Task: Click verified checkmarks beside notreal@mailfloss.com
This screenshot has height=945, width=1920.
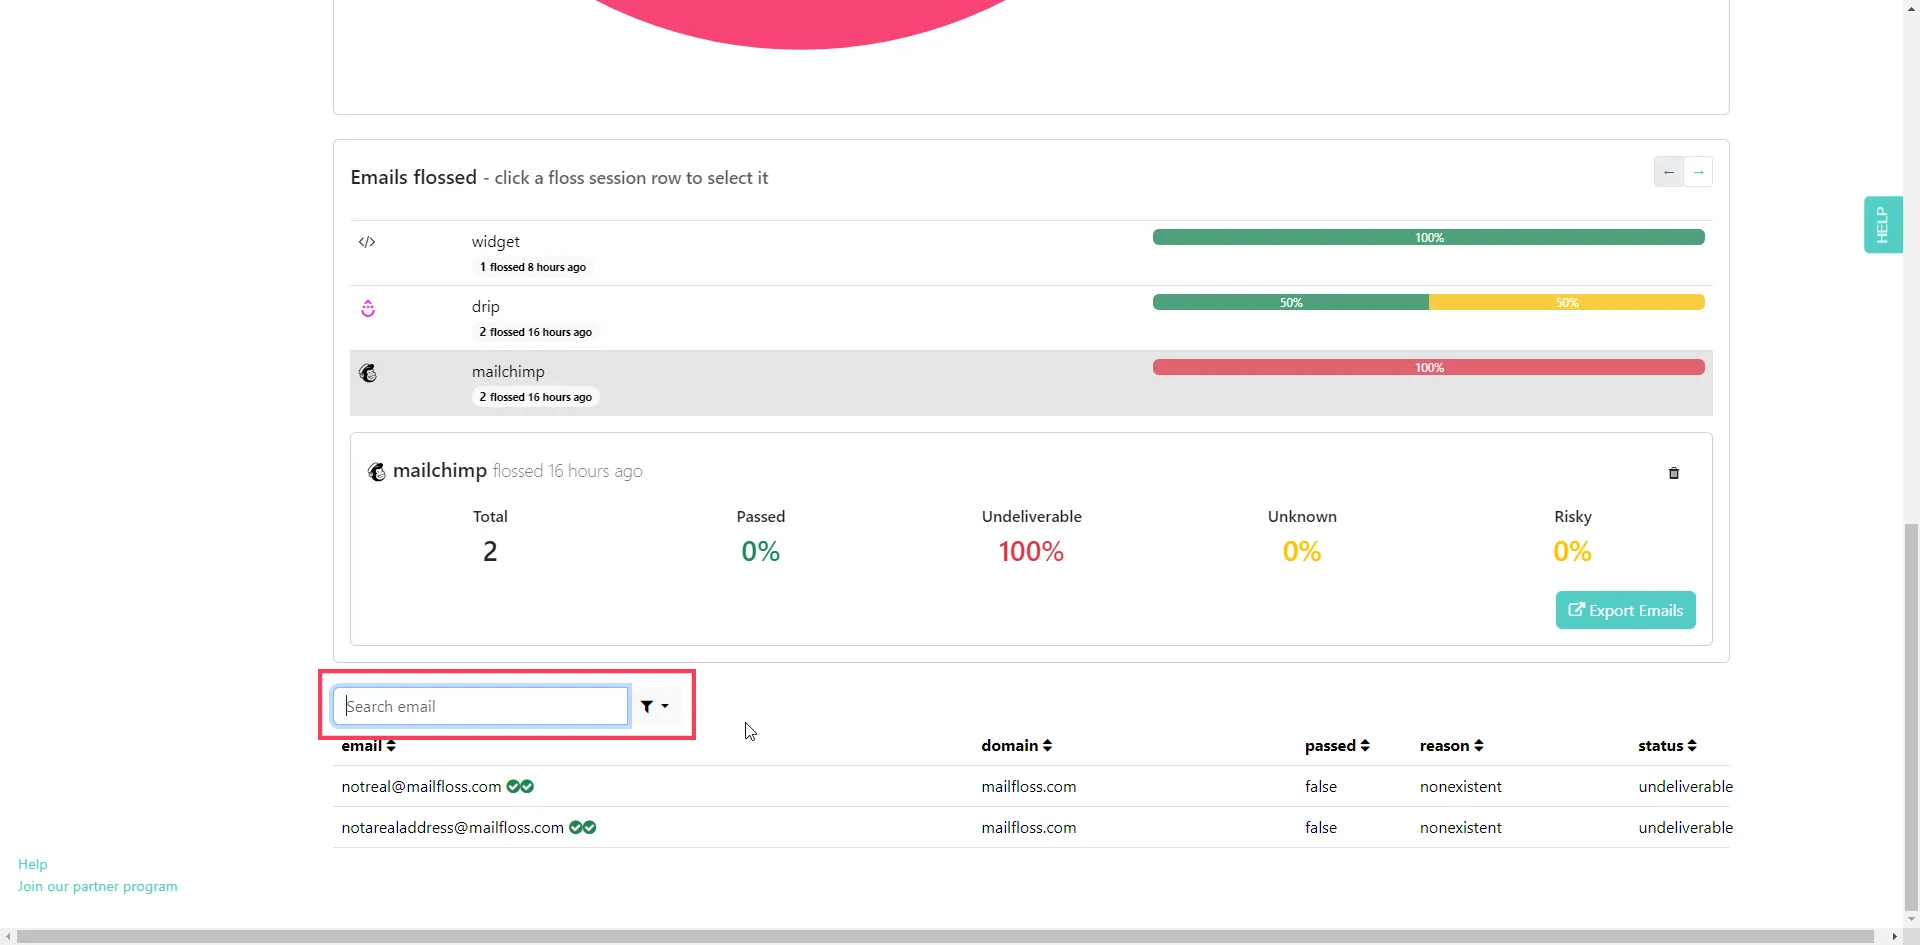Action: click(x=520, y=787)
